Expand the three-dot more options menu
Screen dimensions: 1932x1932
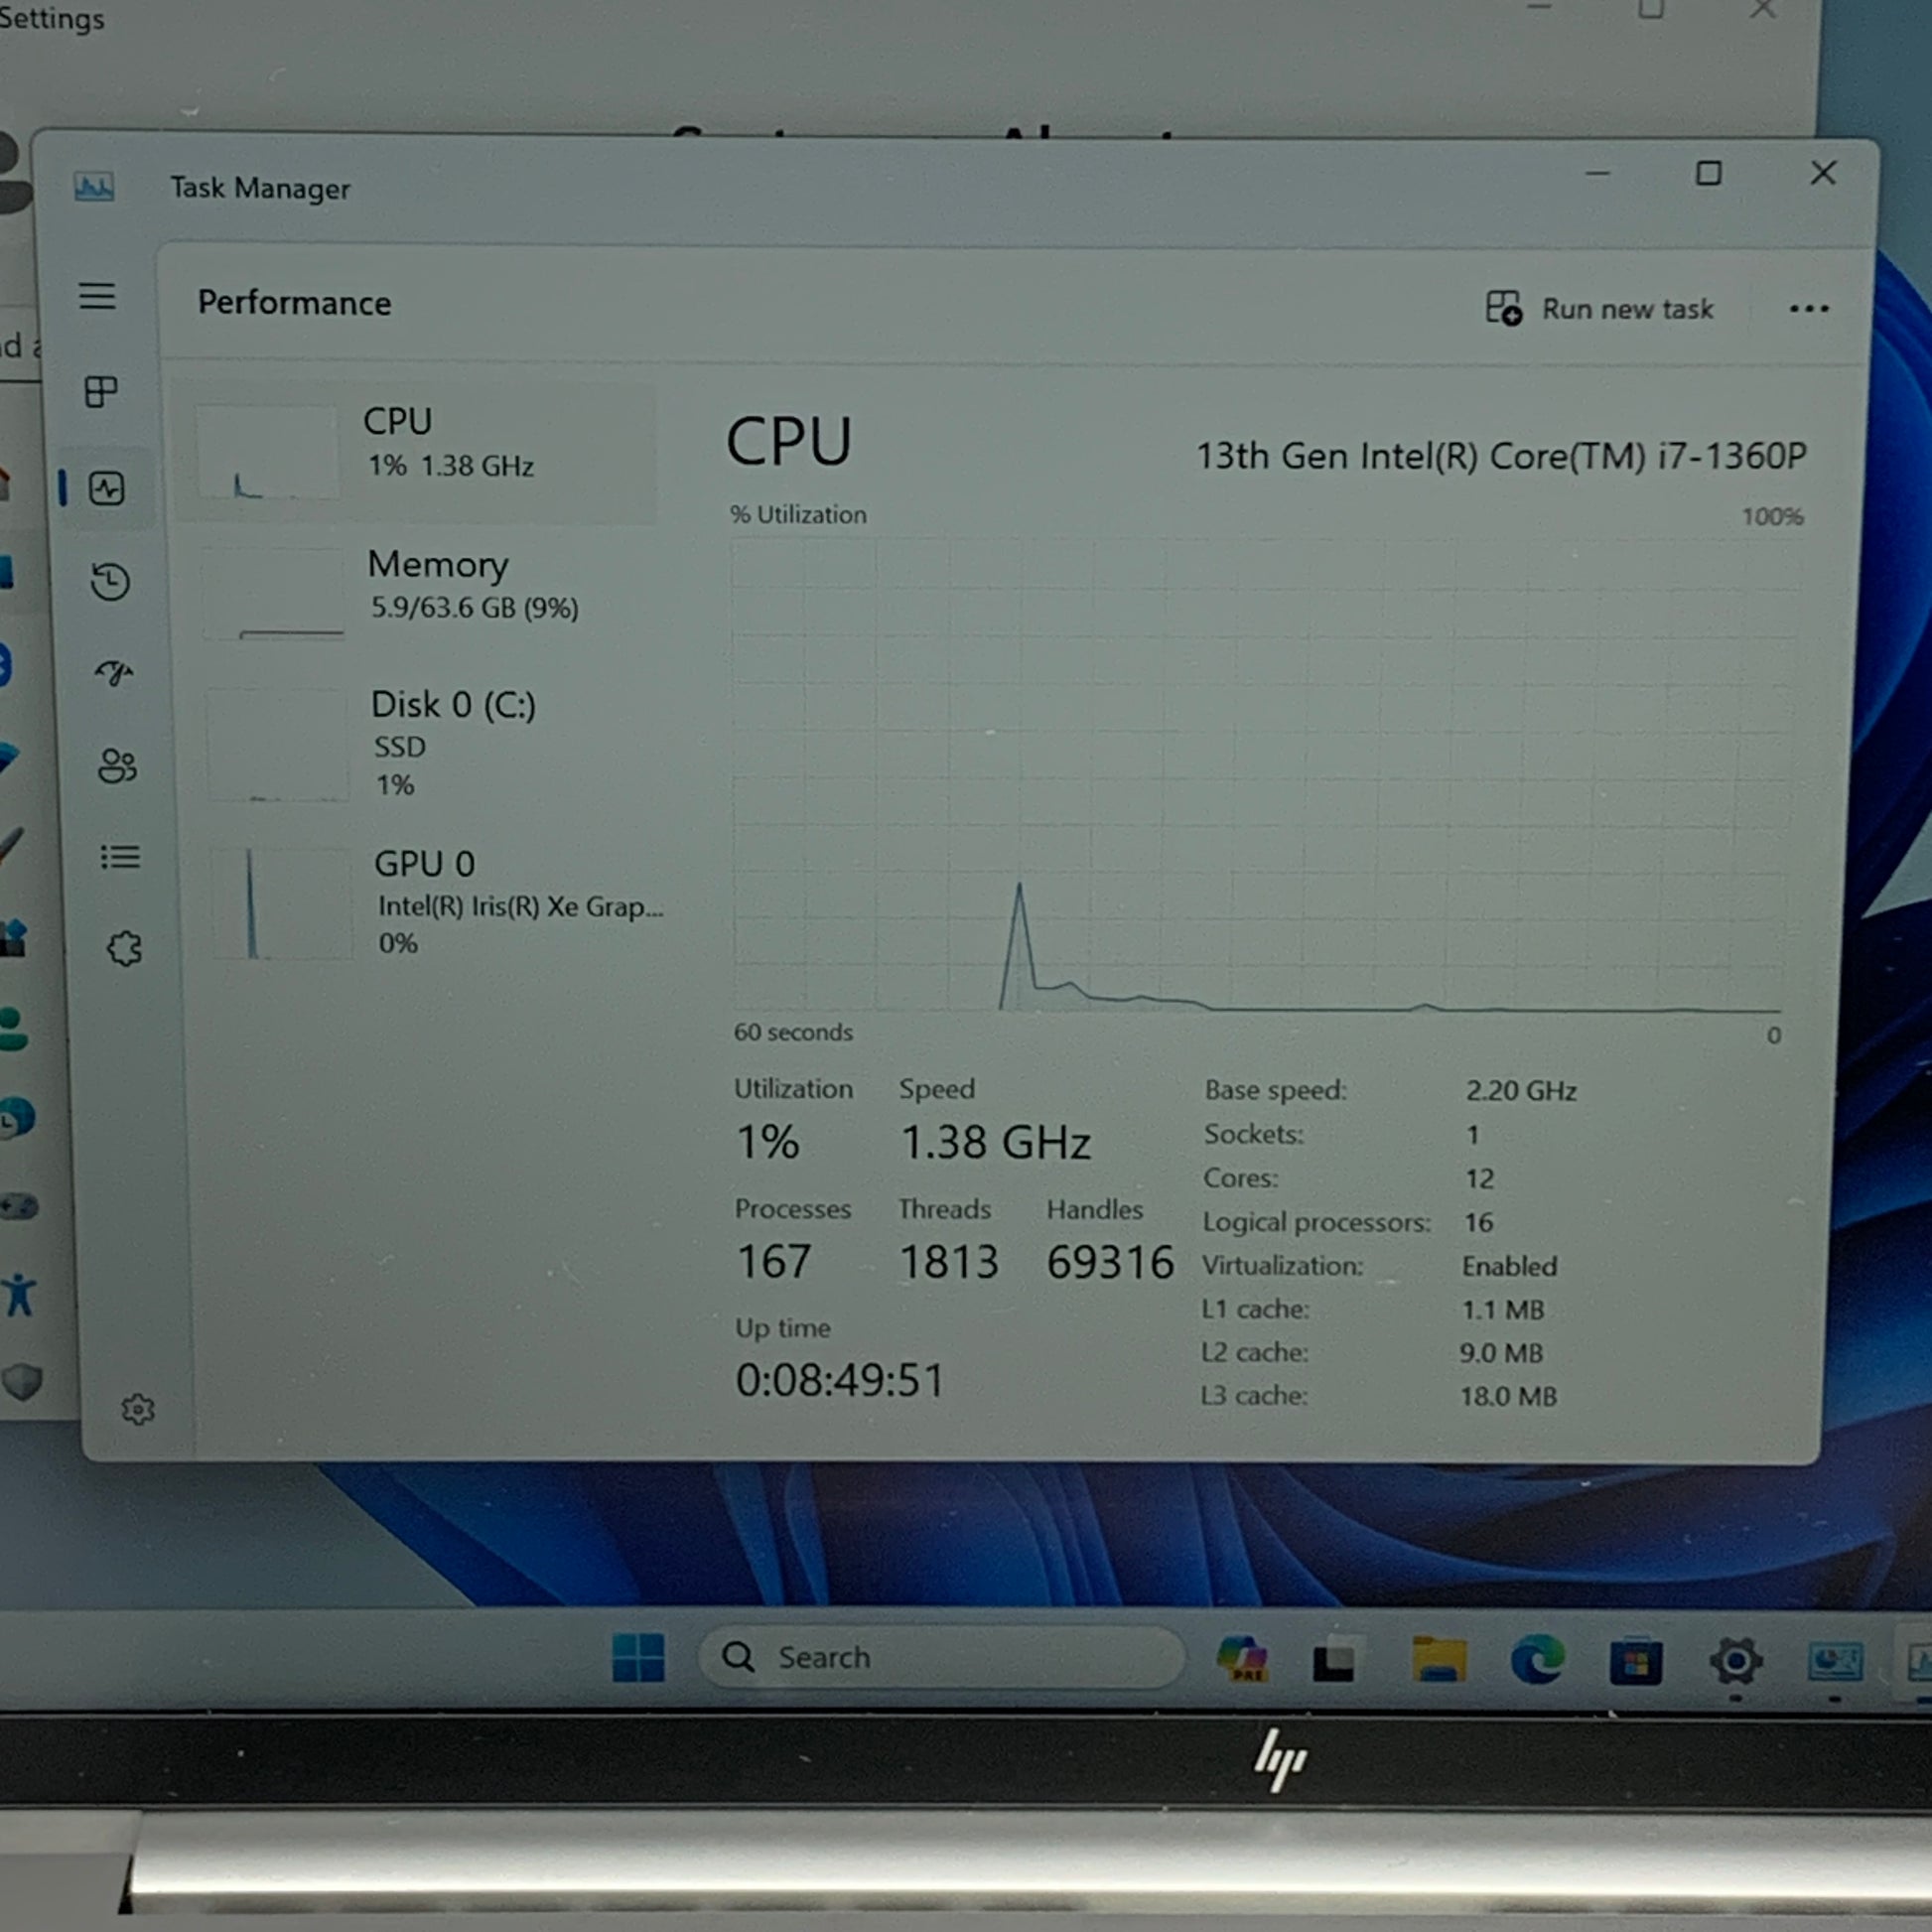pyautogui.click(x=1808, y=309)
